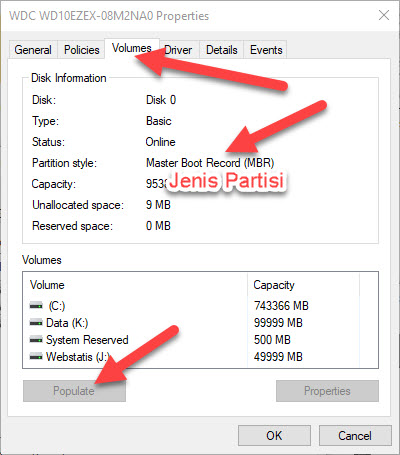The width and height of the screenshot is (400, 455).
Task: Click the 743366 MB capacity value
Action: (281, 306)
